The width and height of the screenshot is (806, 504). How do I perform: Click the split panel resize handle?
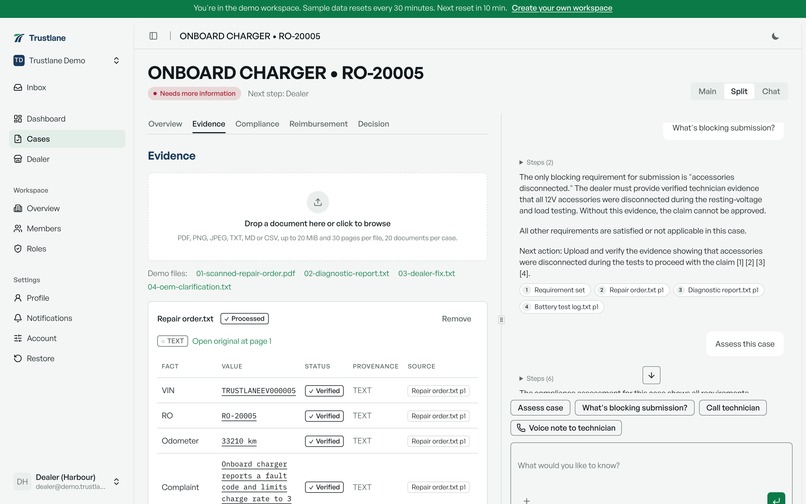click(x=501, y=320)
